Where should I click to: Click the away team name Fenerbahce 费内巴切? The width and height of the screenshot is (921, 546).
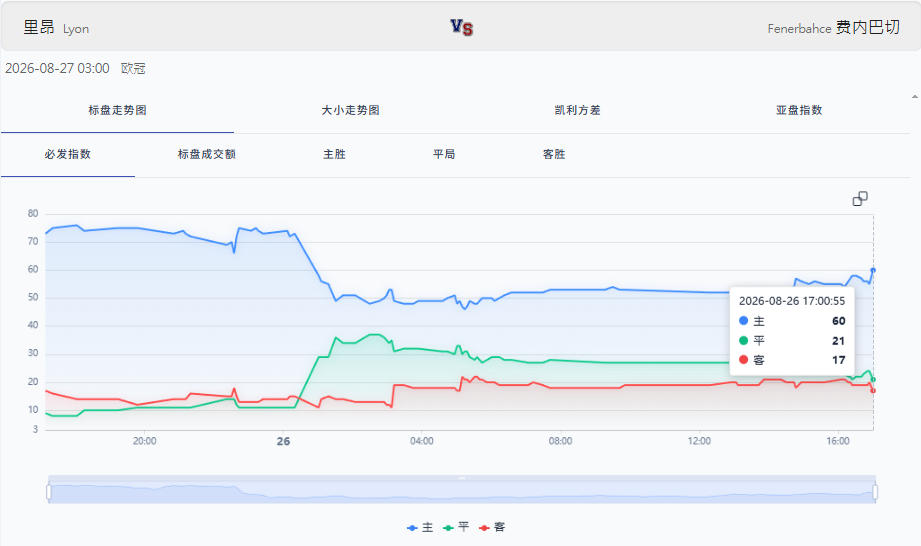[833, 28]
